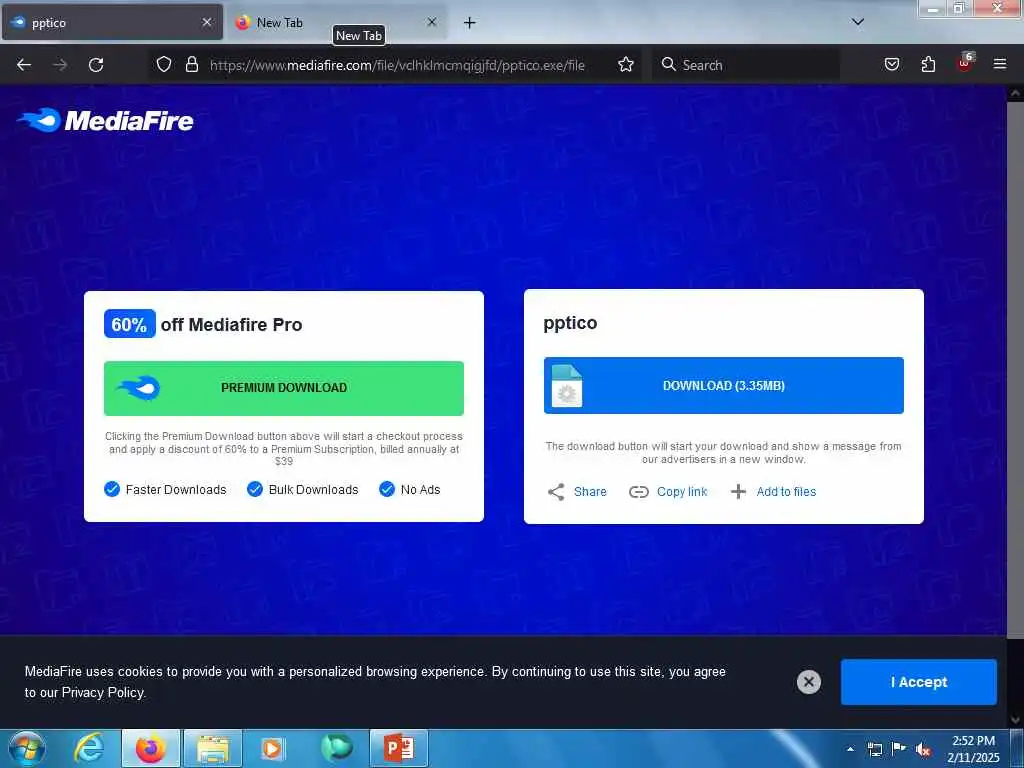Click the chain link icon
The height and width of the screenshot is (768, 1024).
coord(638,492)
